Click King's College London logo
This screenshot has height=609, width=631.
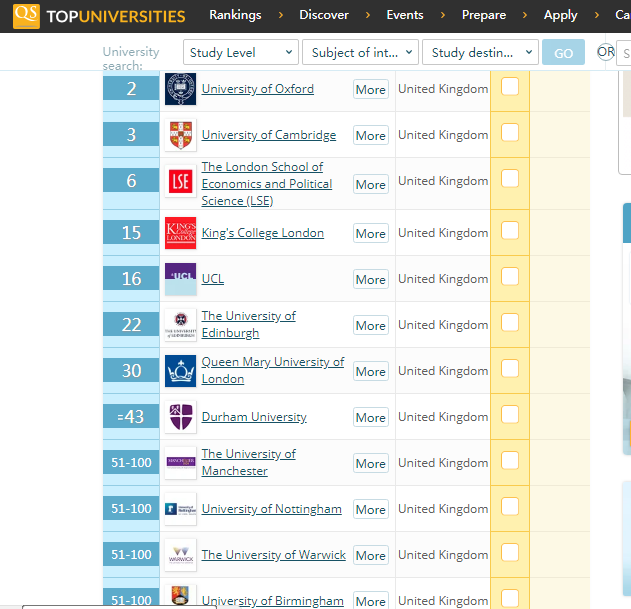pos(181,233)
